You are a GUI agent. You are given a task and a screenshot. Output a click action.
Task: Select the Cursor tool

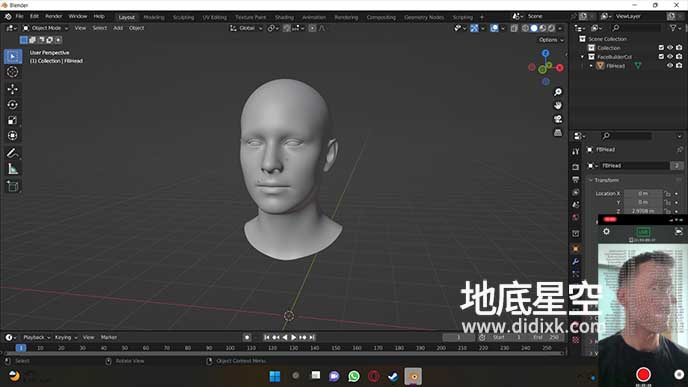(13, 72)
